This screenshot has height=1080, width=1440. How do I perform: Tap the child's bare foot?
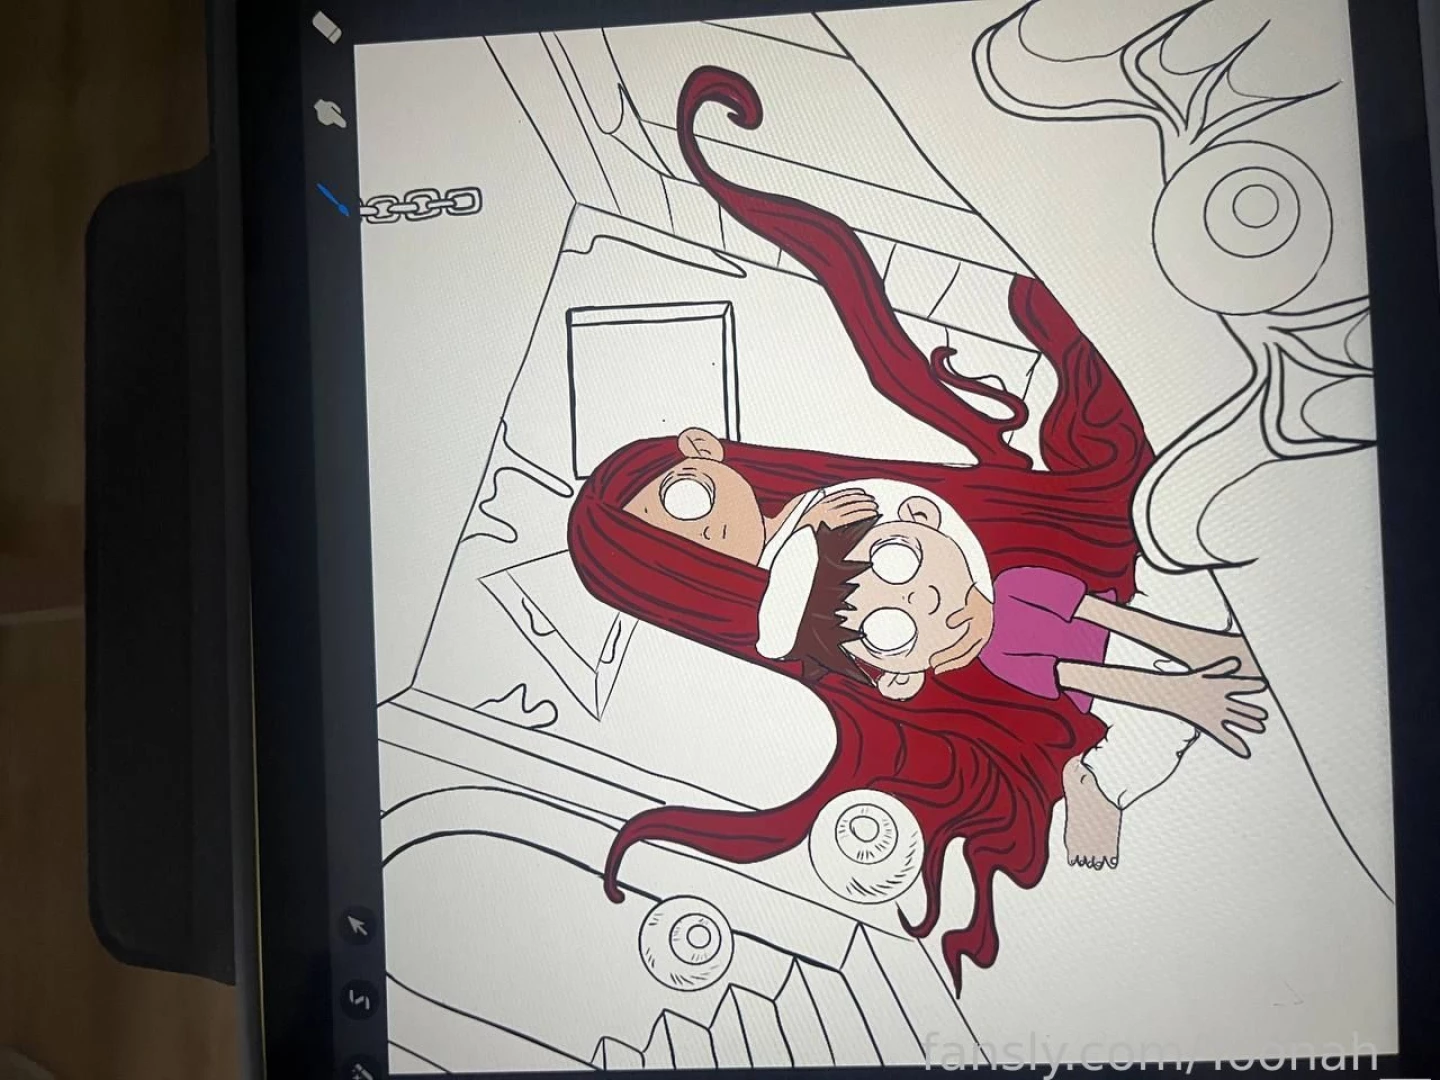click(1088, 813)
